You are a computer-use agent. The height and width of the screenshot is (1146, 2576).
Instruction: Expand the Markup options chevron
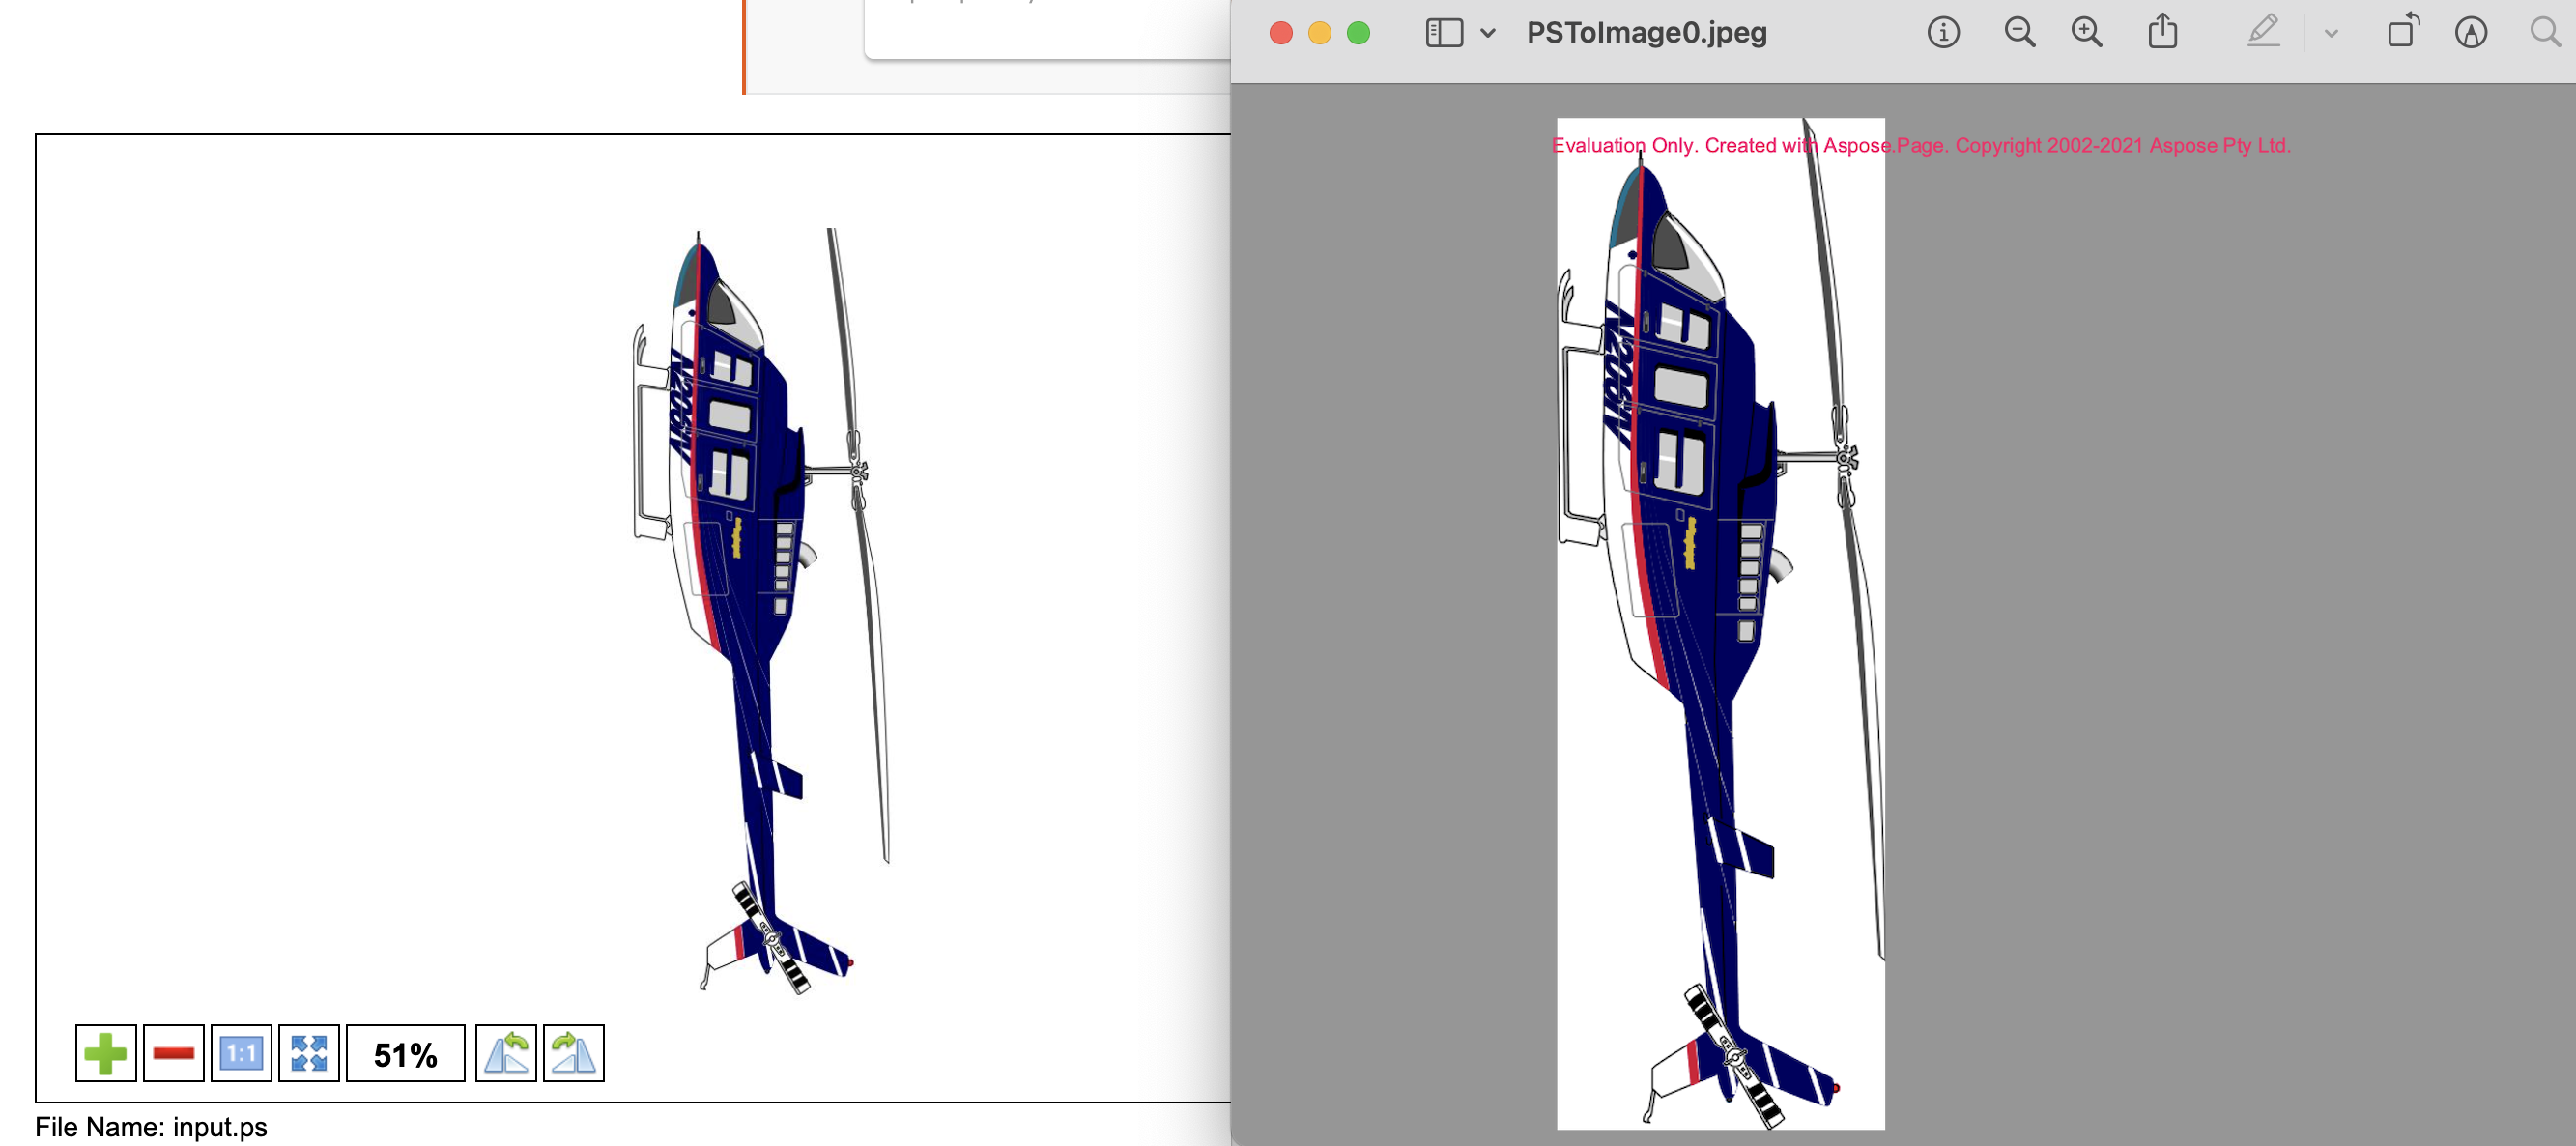pyautogui.click(x=2330, y=33)
